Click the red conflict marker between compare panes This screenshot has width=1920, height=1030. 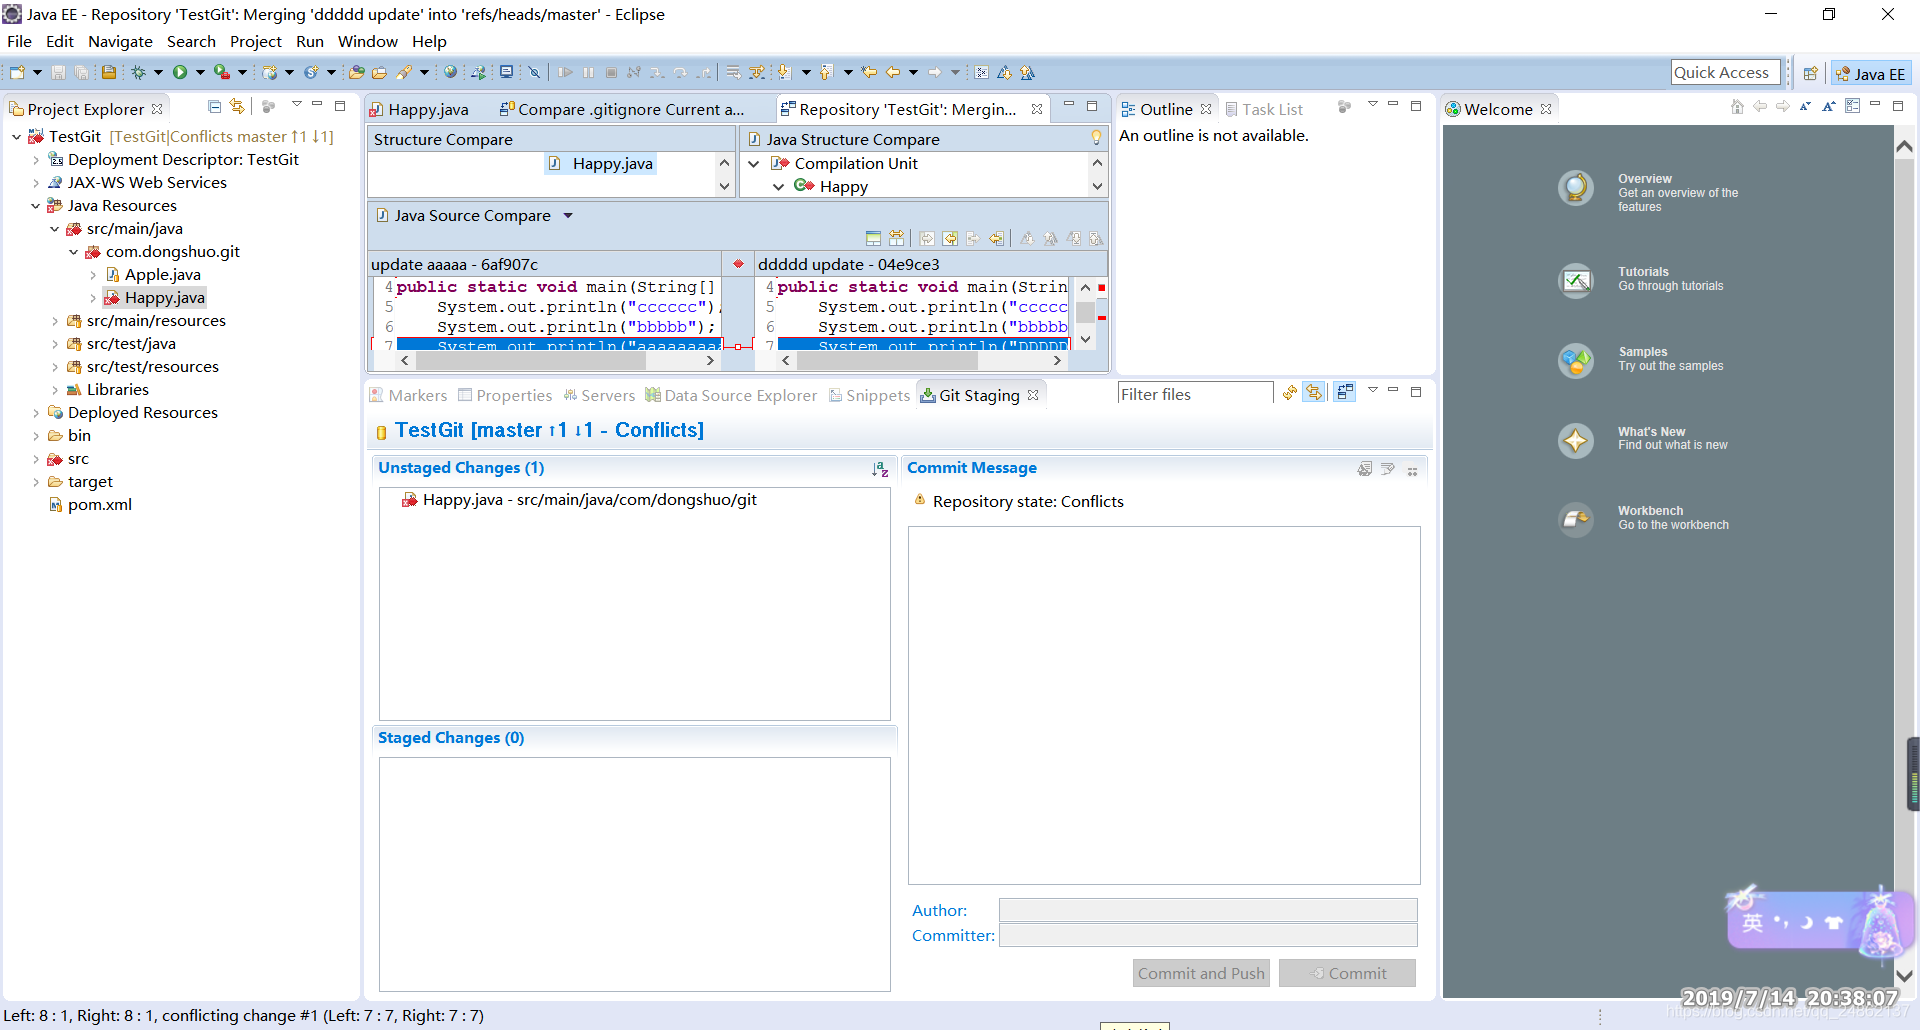coord(738,264)
